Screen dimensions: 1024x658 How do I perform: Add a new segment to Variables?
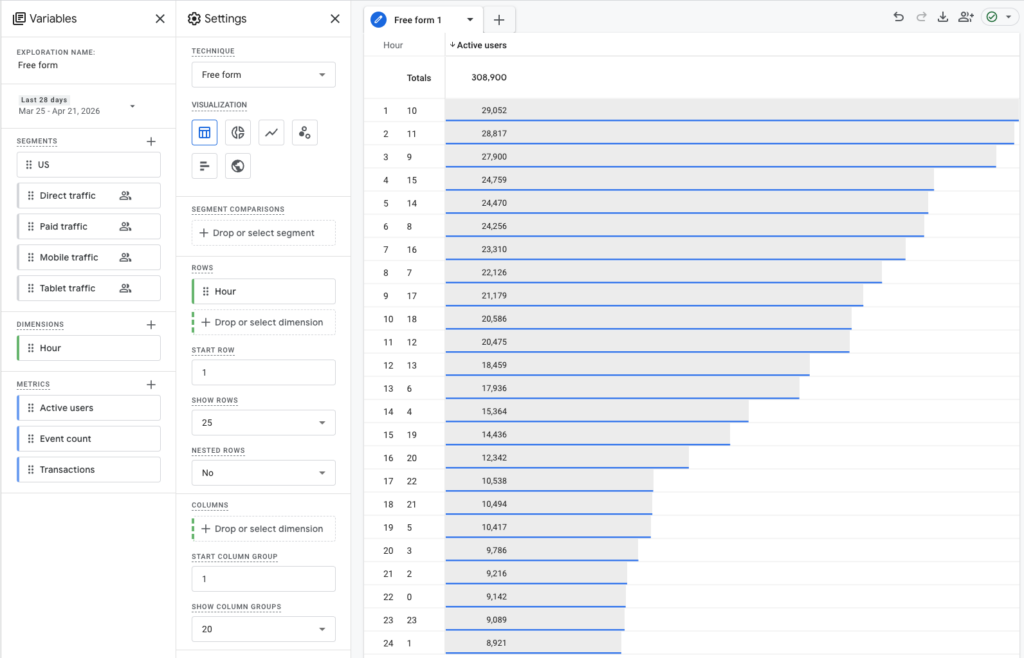point(151,141)
